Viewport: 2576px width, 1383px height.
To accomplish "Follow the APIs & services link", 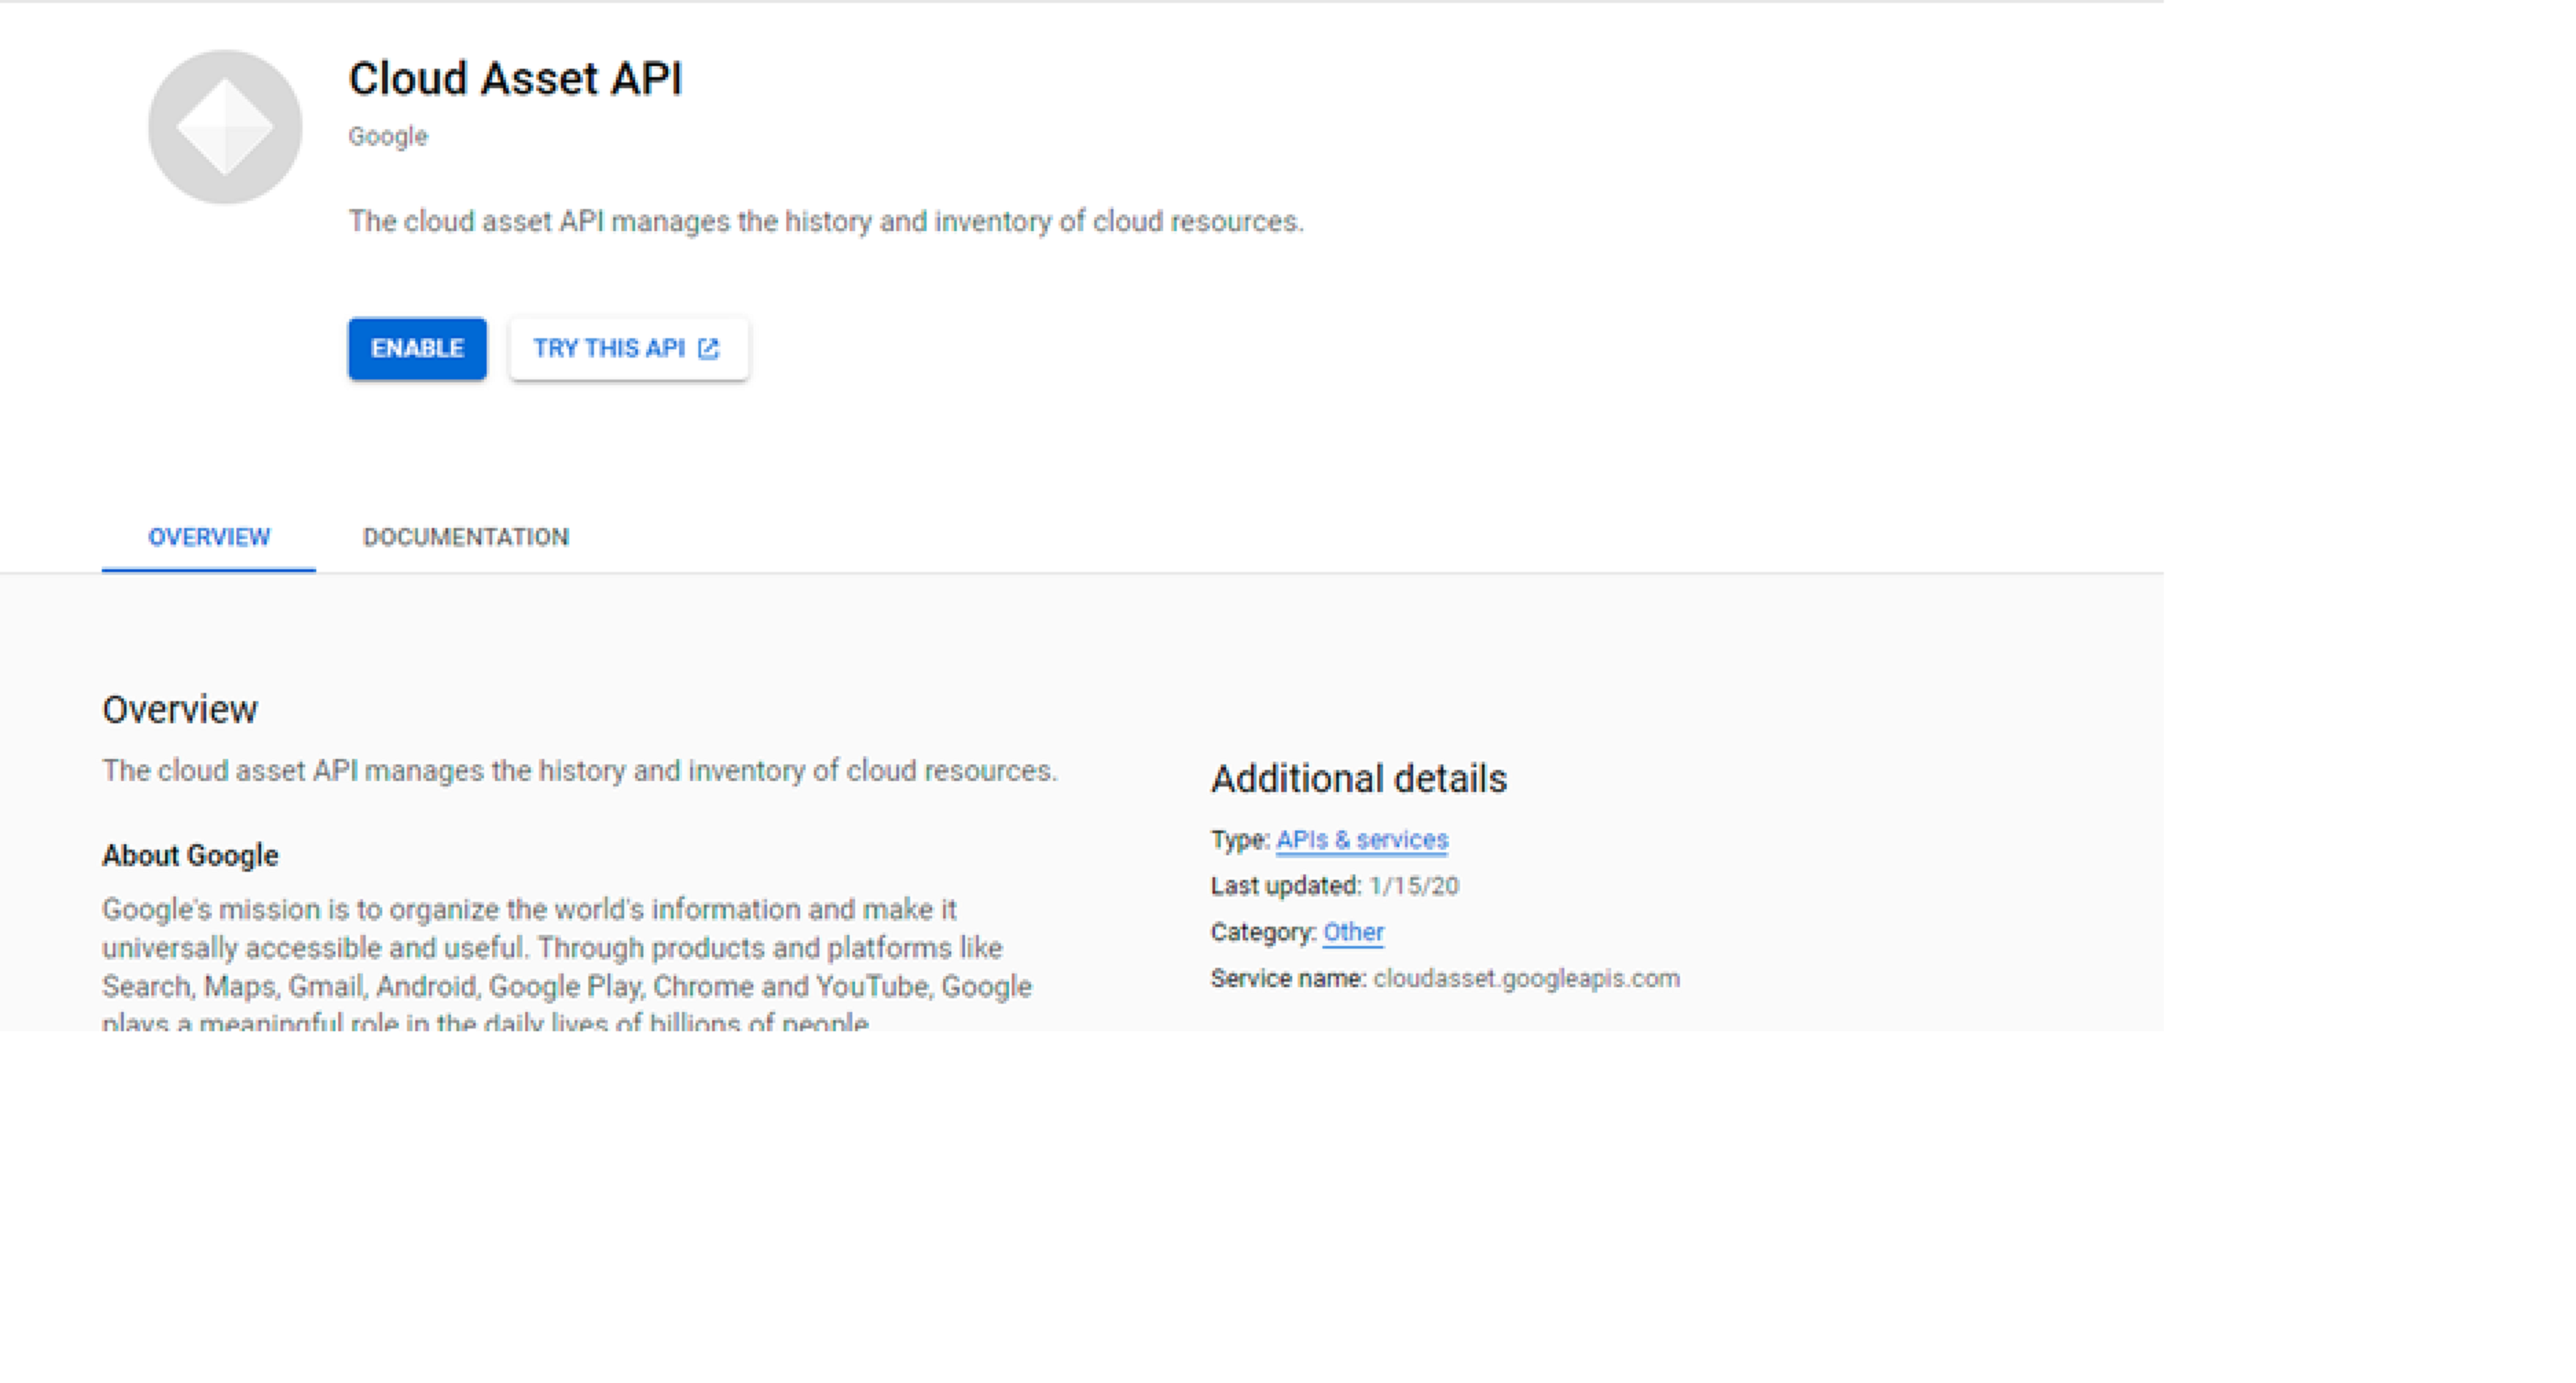I will click(1361, 840).
